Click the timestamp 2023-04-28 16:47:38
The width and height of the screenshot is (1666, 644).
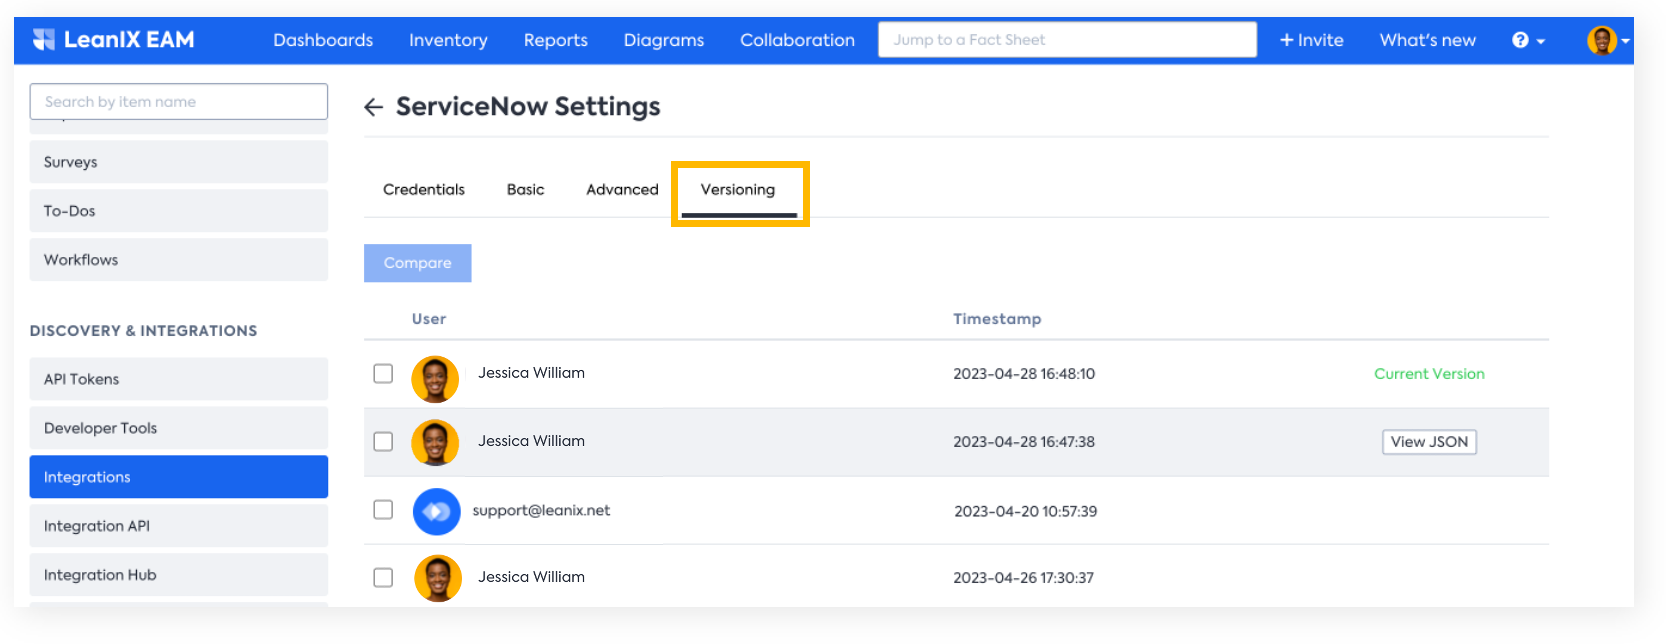coord(1024,442)
